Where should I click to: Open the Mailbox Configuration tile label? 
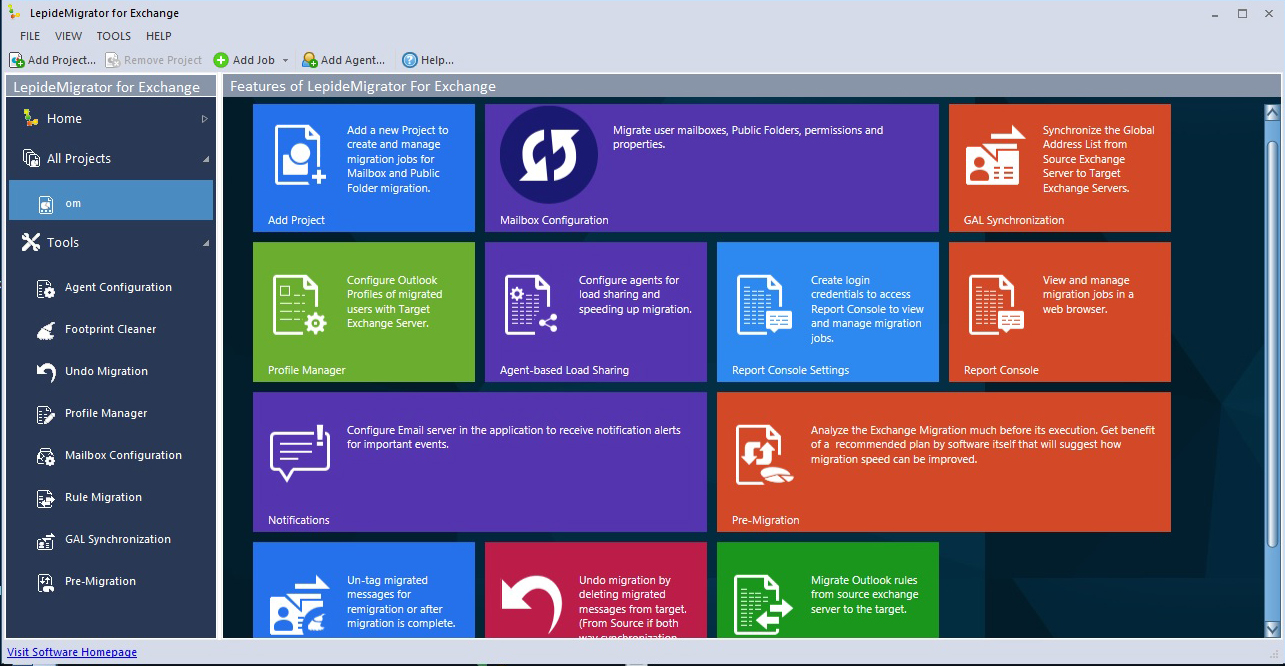[x=554, y=220]
